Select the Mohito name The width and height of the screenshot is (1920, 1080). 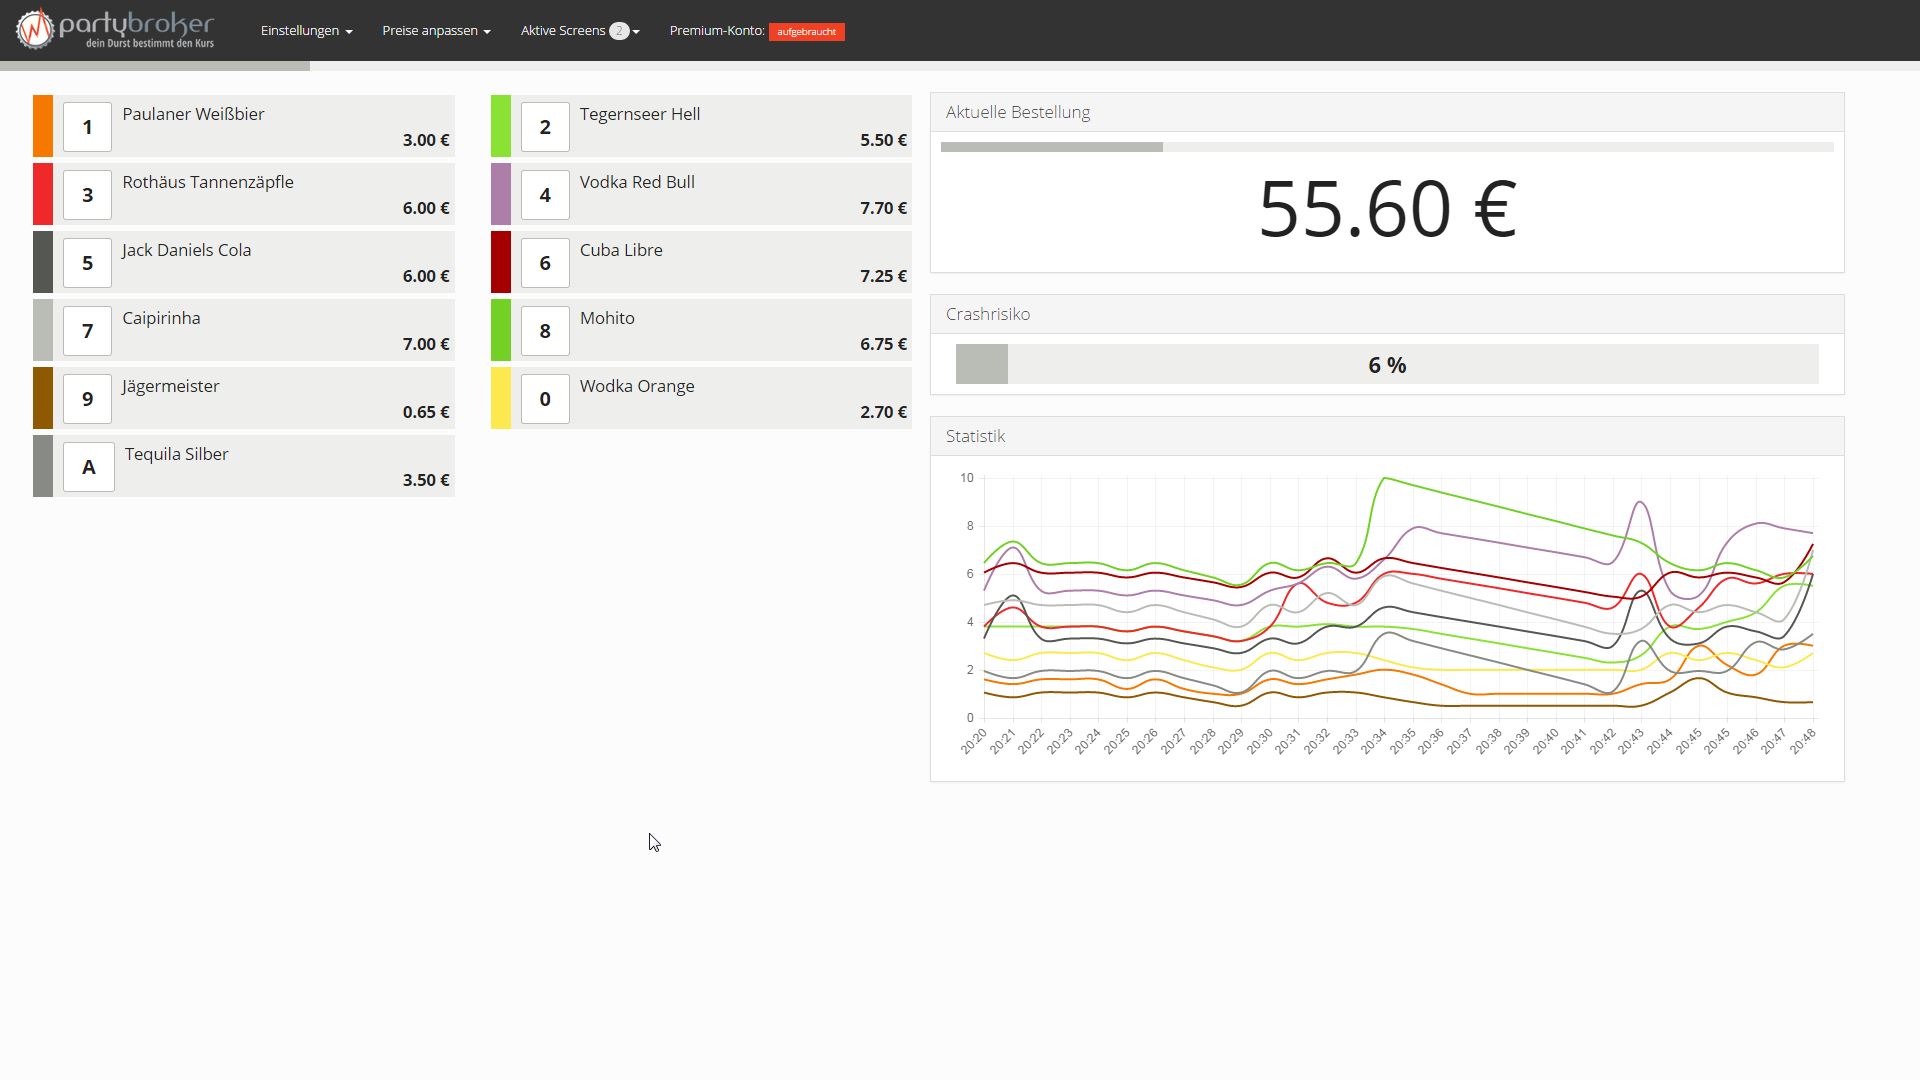point(607,318)
